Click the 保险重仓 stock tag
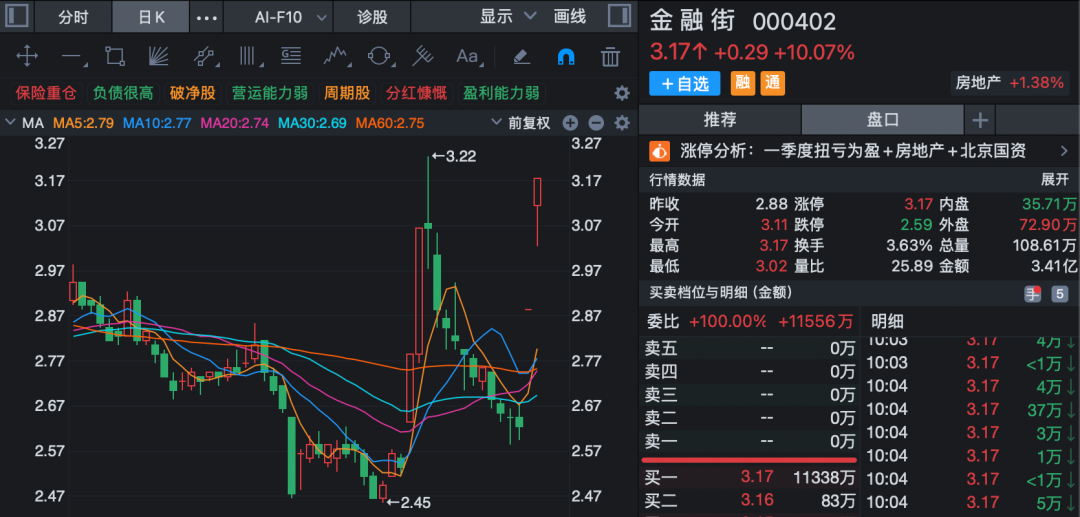This screenshot has width=1080, height=517. (45, 93)
